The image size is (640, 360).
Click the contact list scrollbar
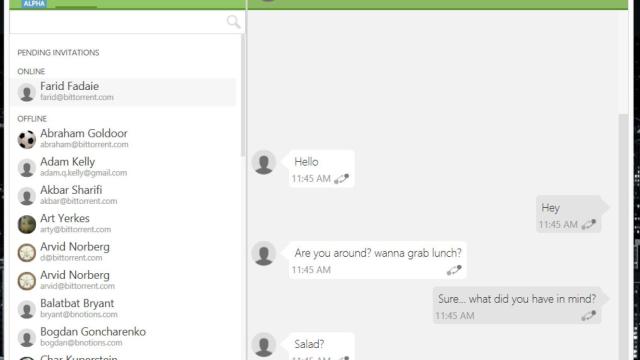[243, 95]
